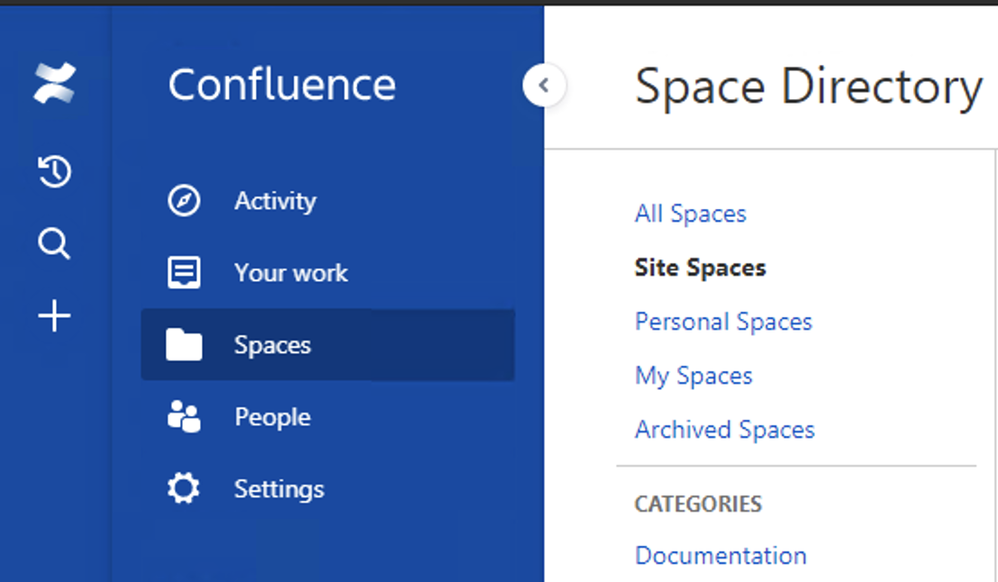Image resolution: width=998 pixels, height=582 pixels.
Task: Click the Space Directory heading
Action: click(x=809, y=87)
